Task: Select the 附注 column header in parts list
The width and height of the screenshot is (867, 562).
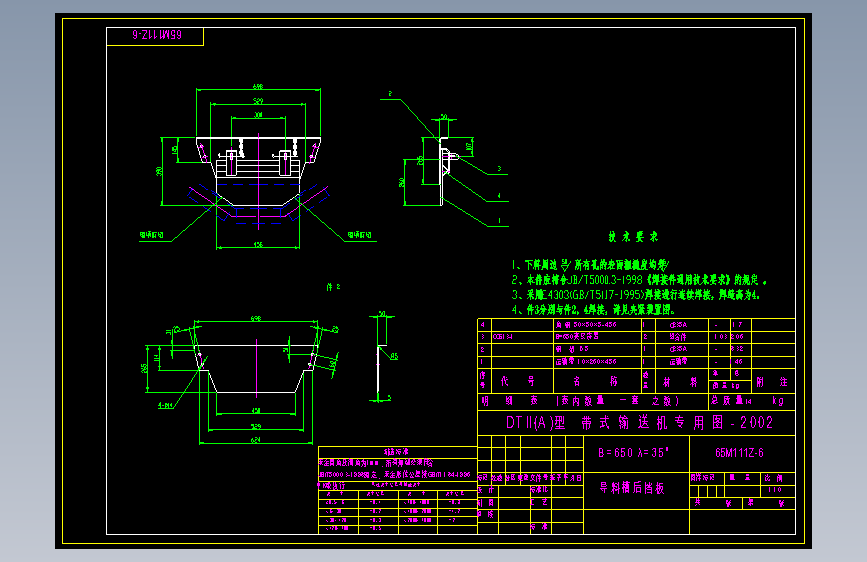Action: pos(772,382)
